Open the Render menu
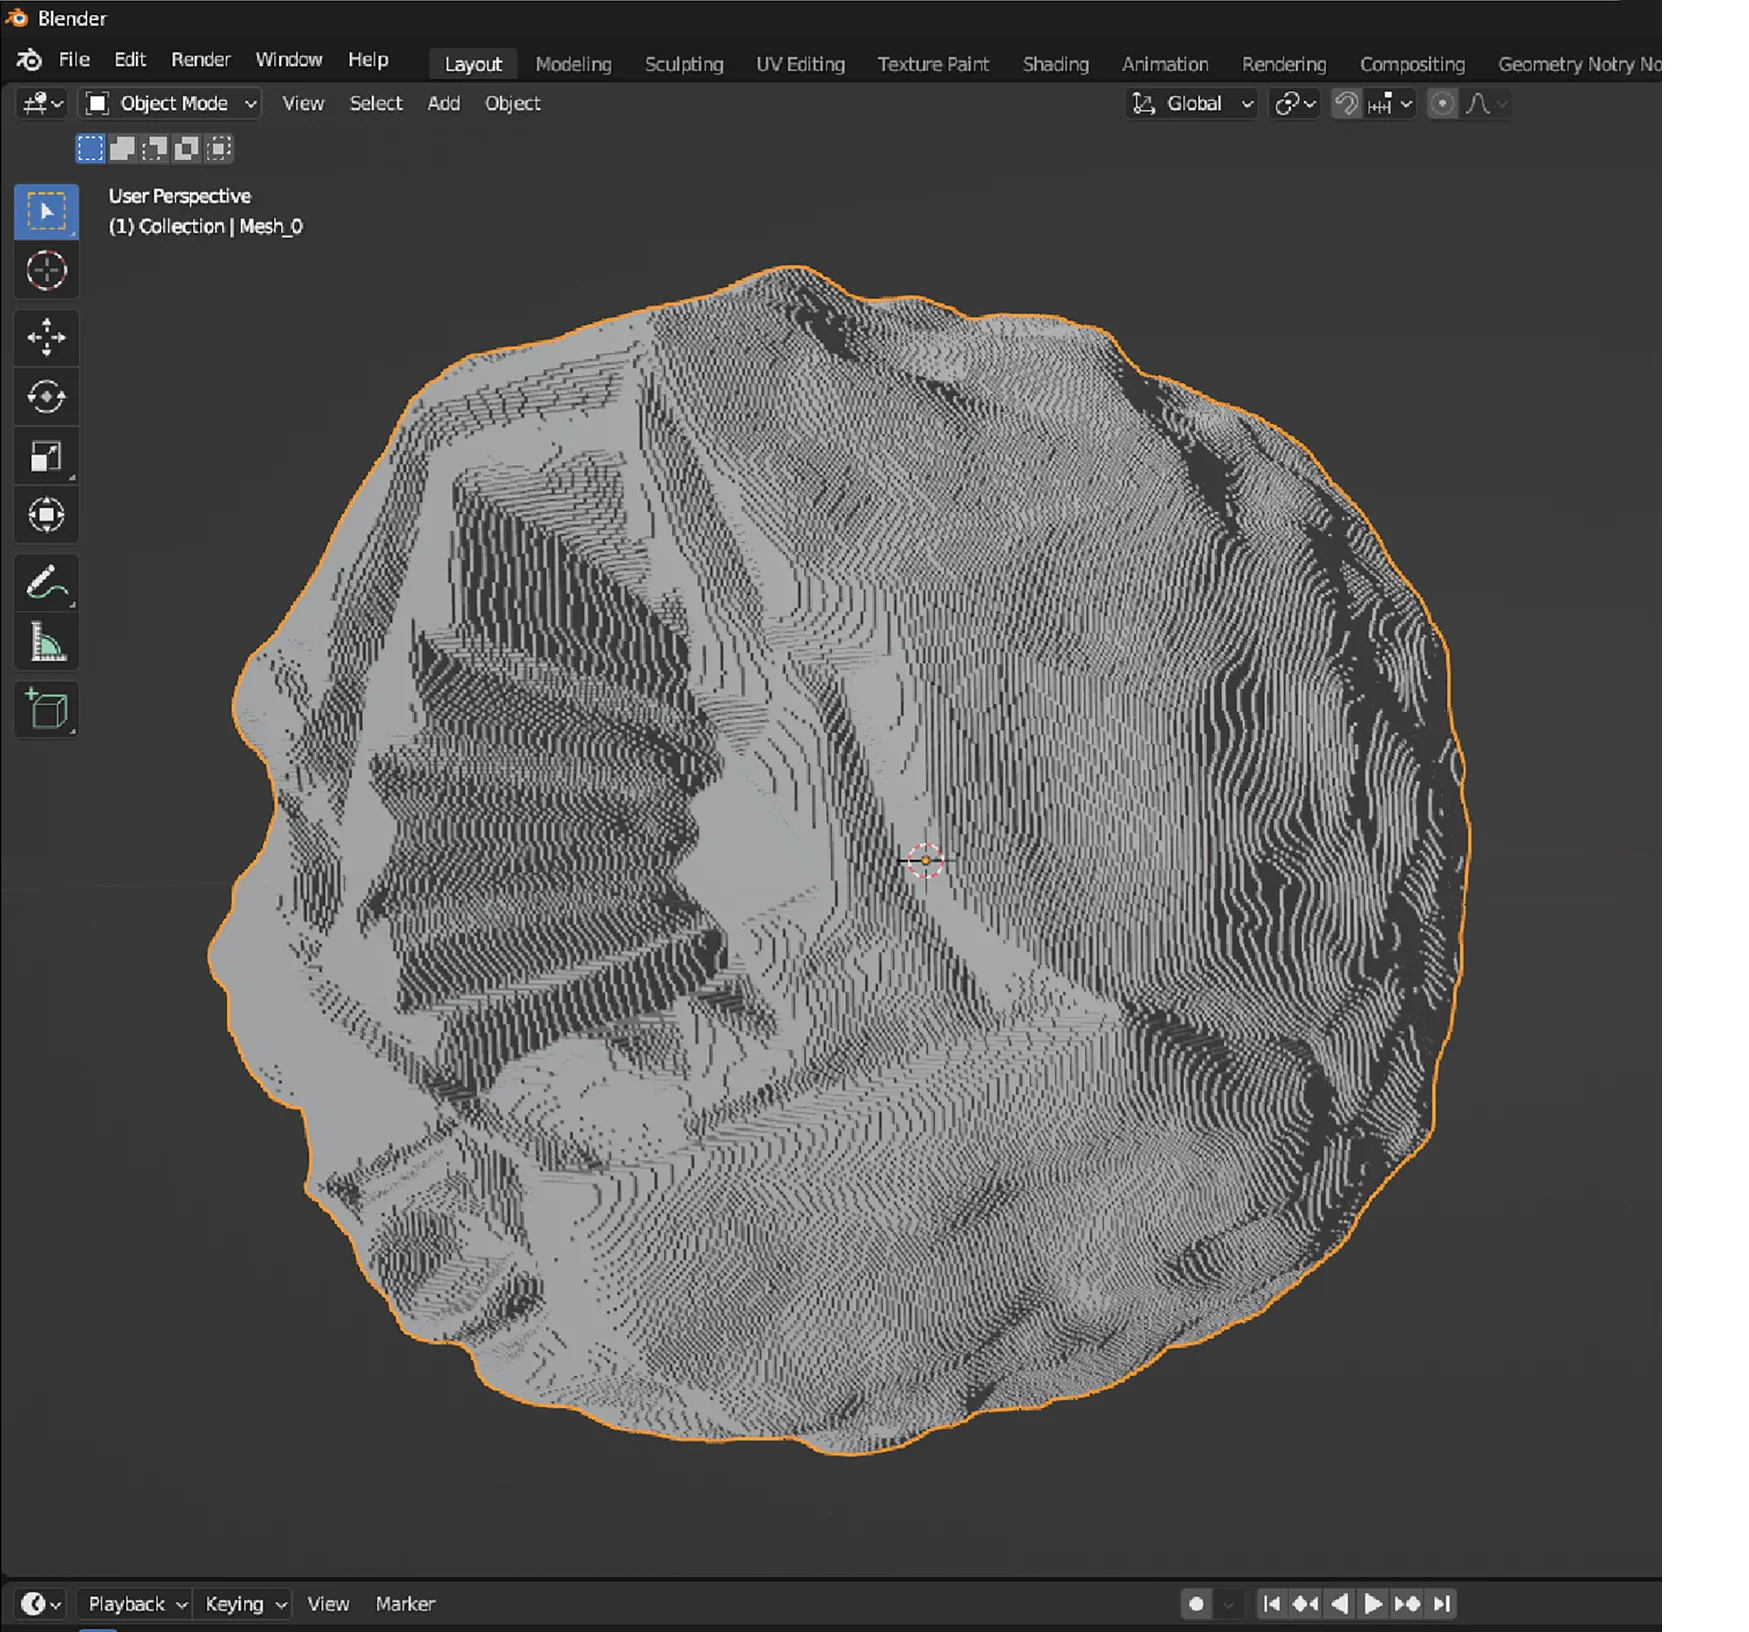 pyautogui.click(x=201, y=59)
